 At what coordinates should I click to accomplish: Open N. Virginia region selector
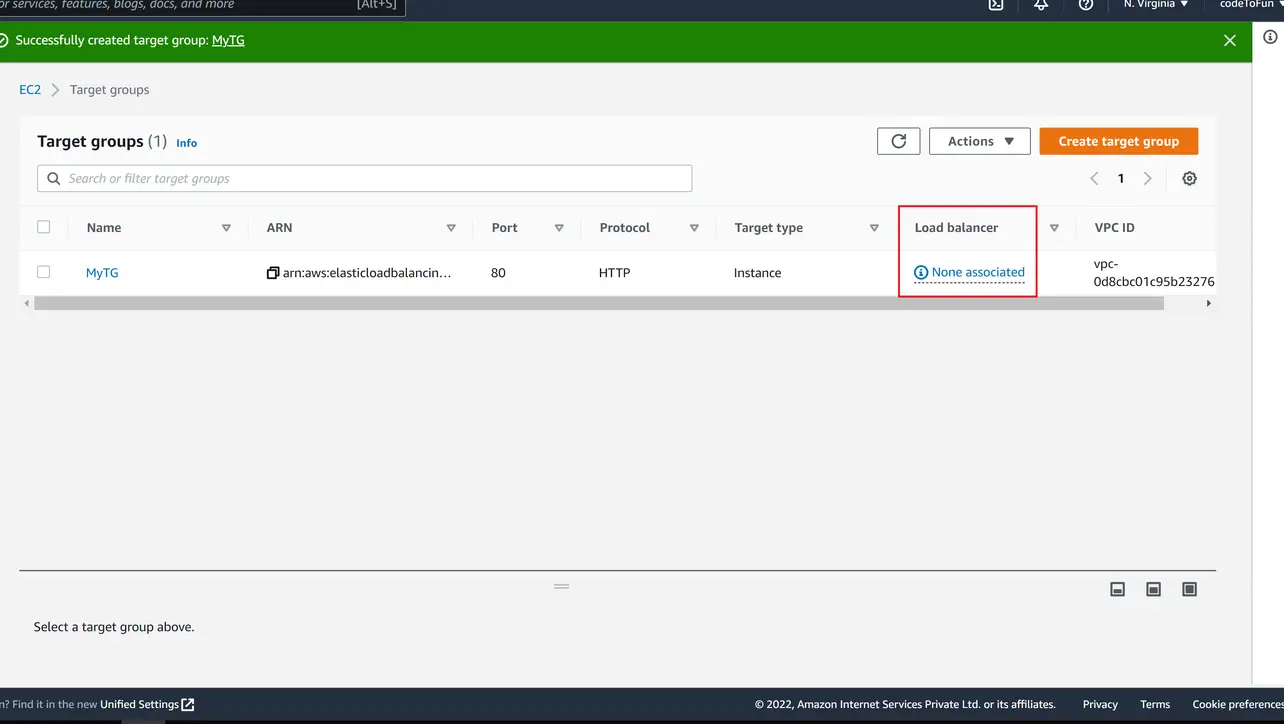[1156, 4]
